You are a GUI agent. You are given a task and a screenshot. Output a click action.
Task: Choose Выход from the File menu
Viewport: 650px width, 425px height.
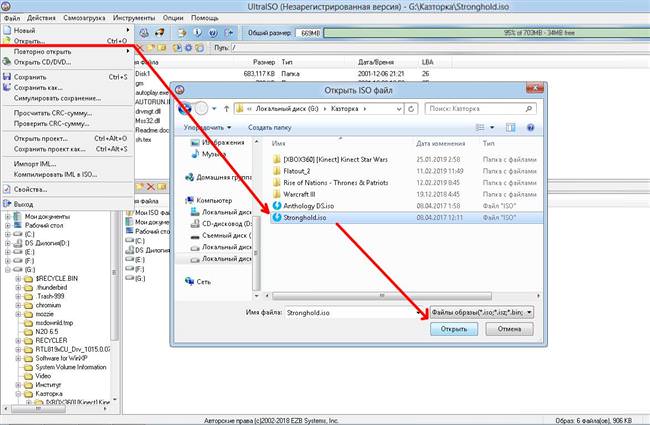pyautogui.click(x=68, y=204)
